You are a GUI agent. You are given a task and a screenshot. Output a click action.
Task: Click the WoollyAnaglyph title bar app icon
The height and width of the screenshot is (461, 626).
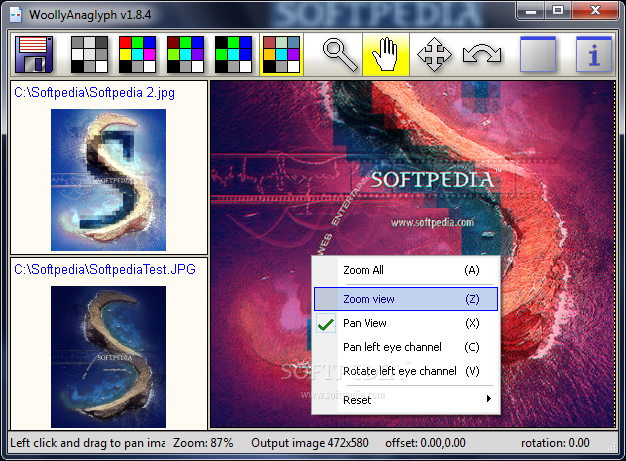click(16, 15)
